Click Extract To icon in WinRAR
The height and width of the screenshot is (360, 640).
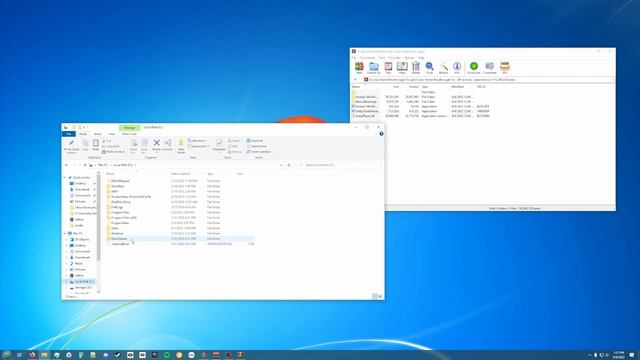tap(373, 67)
